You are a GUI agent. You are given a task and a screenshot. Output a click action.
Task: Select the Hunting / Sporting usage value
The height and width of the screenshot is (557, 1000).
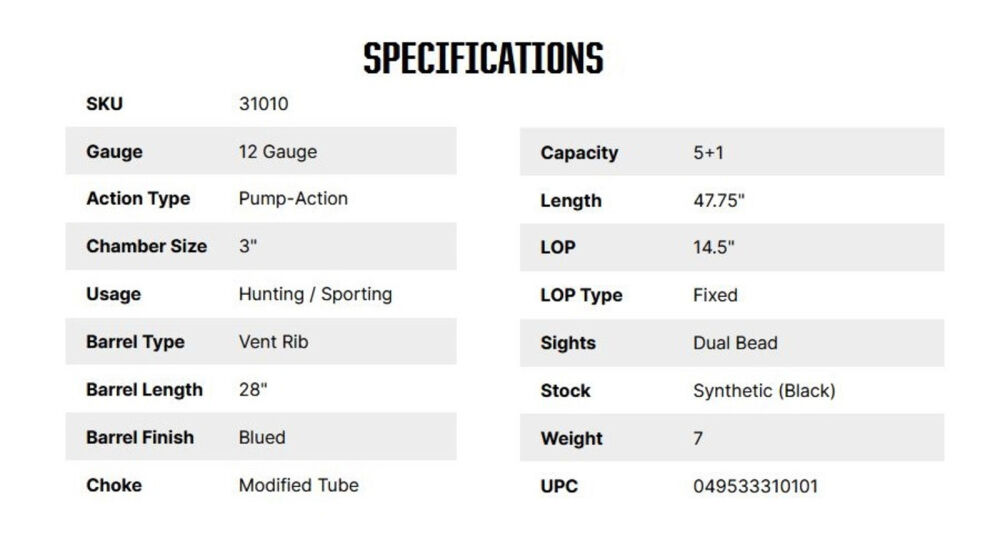tap(315, 294)
